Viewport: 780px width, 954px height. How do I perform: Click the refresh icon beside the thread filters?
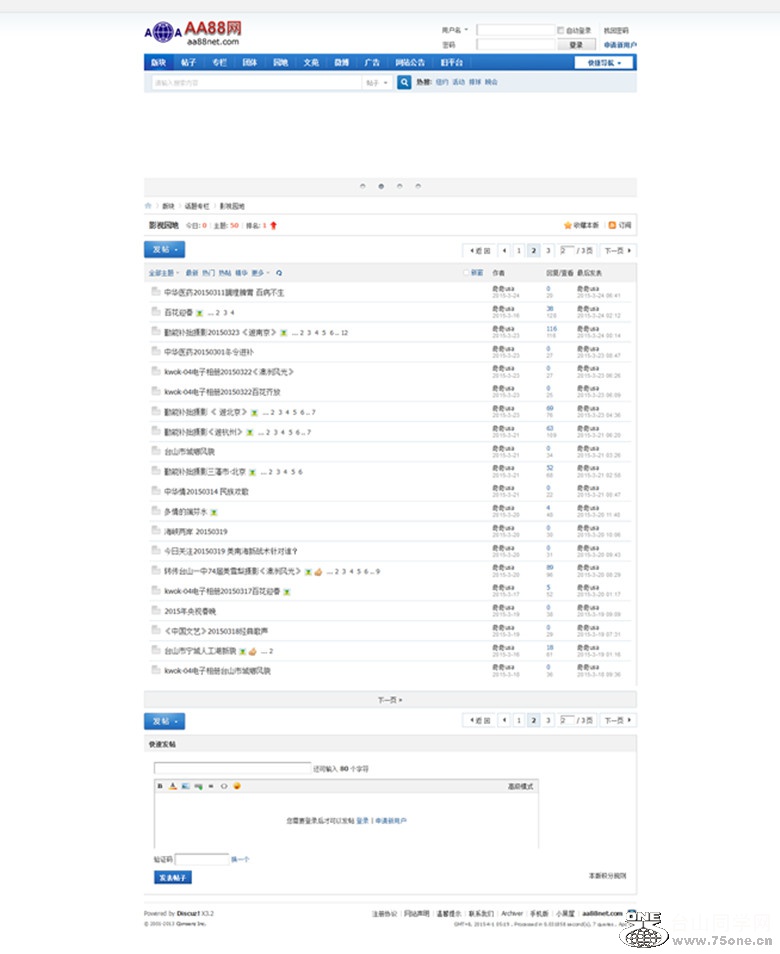[279, 272]
